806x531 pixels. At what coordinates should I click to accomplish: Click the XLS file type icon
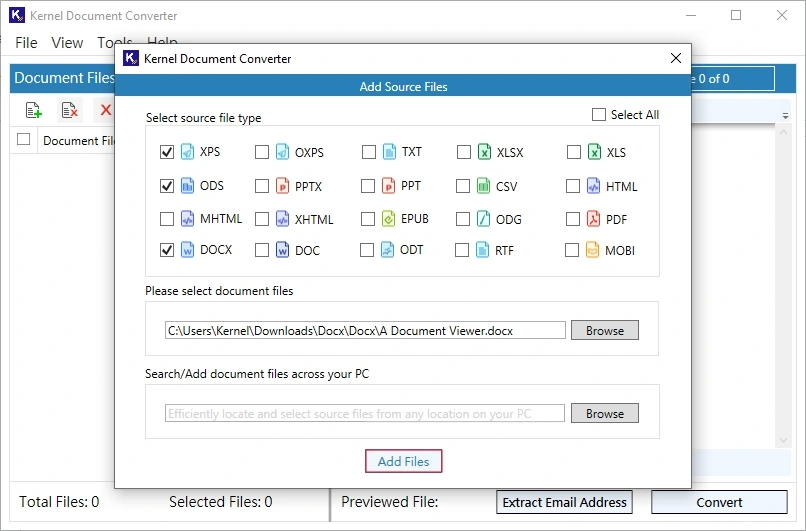tap(594, 152)
